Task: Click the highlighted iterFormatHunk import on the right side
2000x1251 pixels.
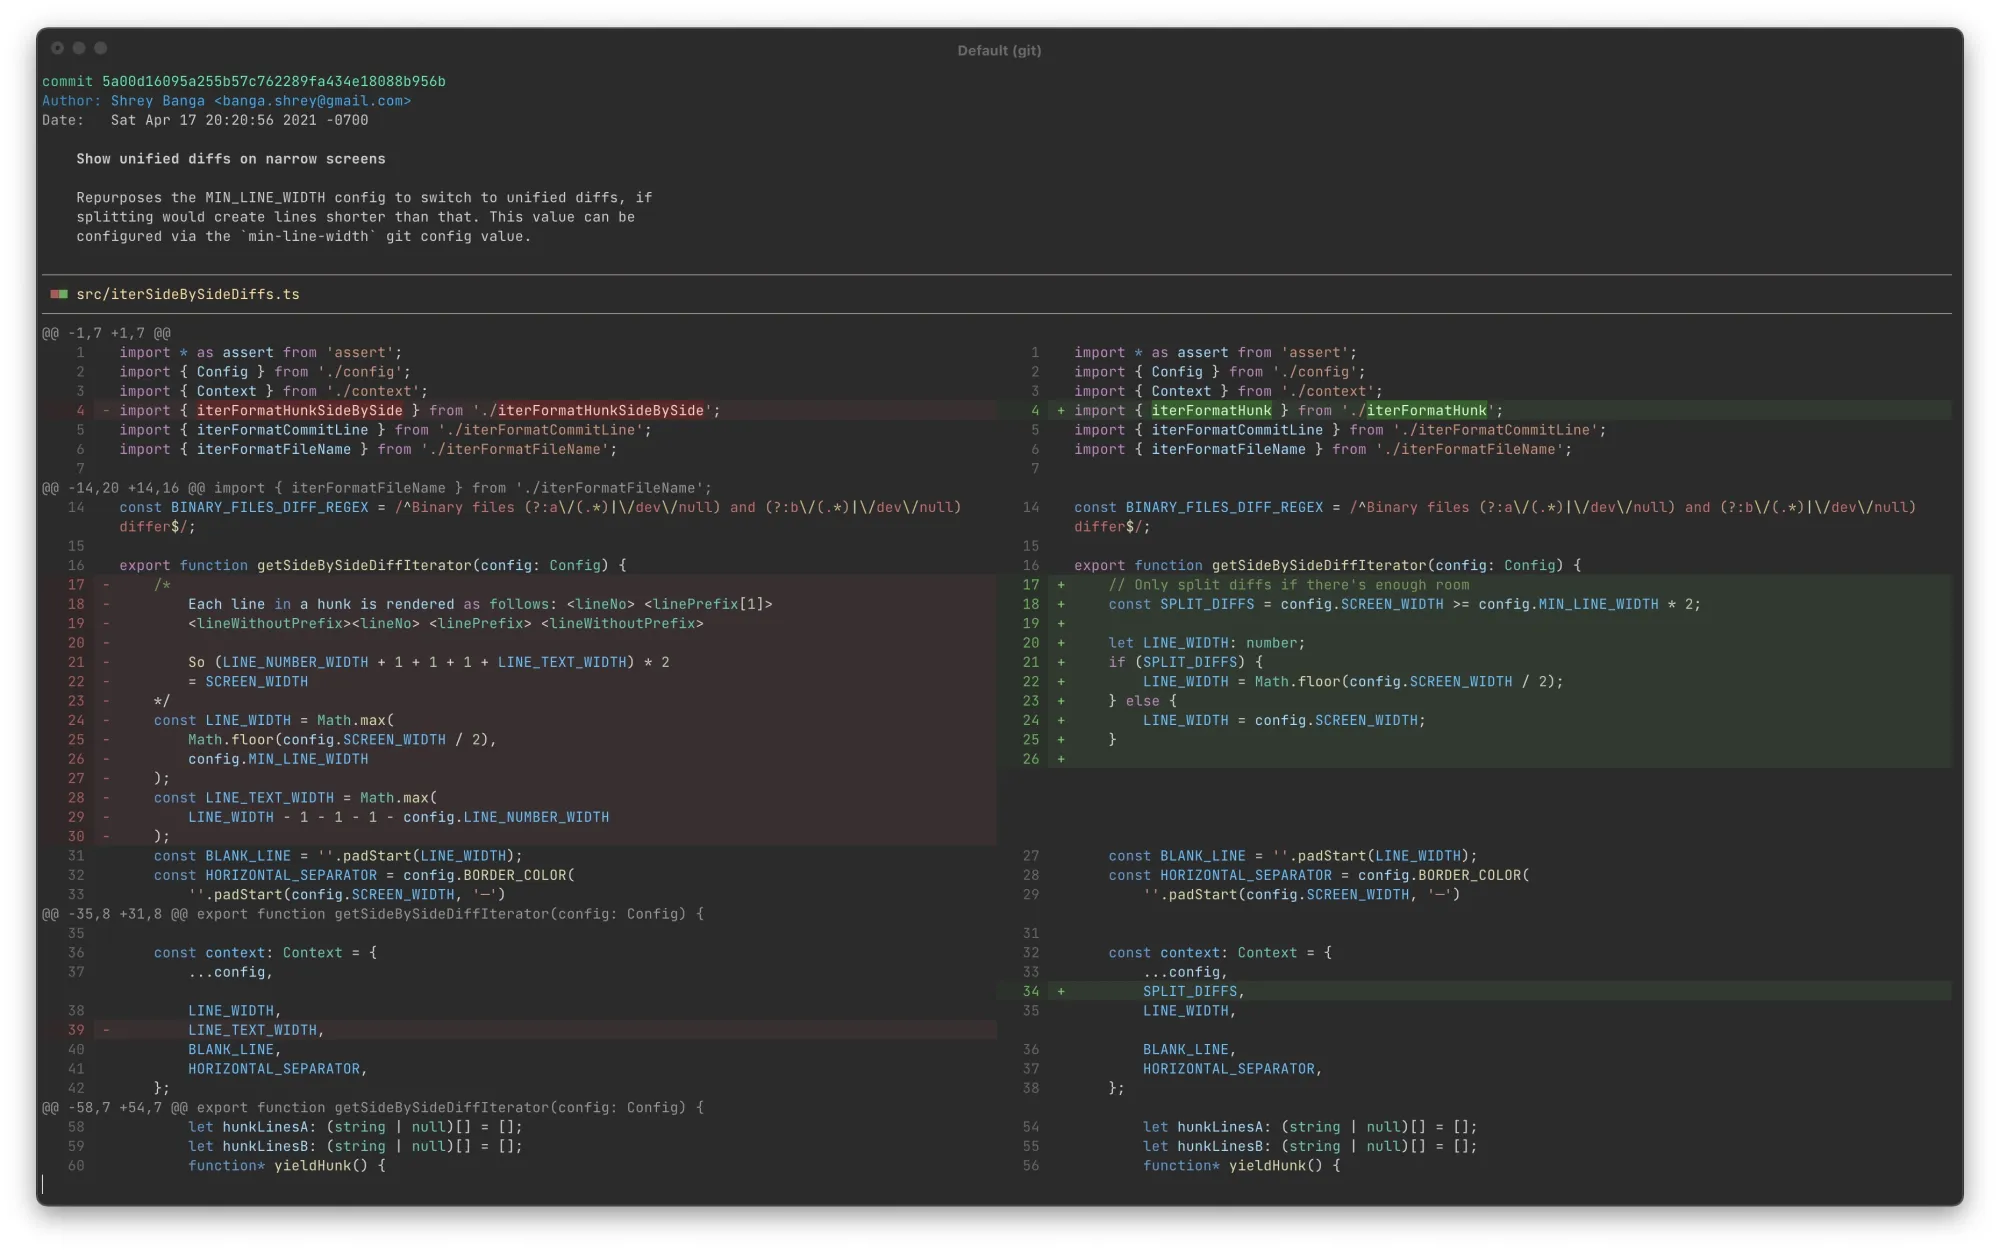Action: (1211, 411)
